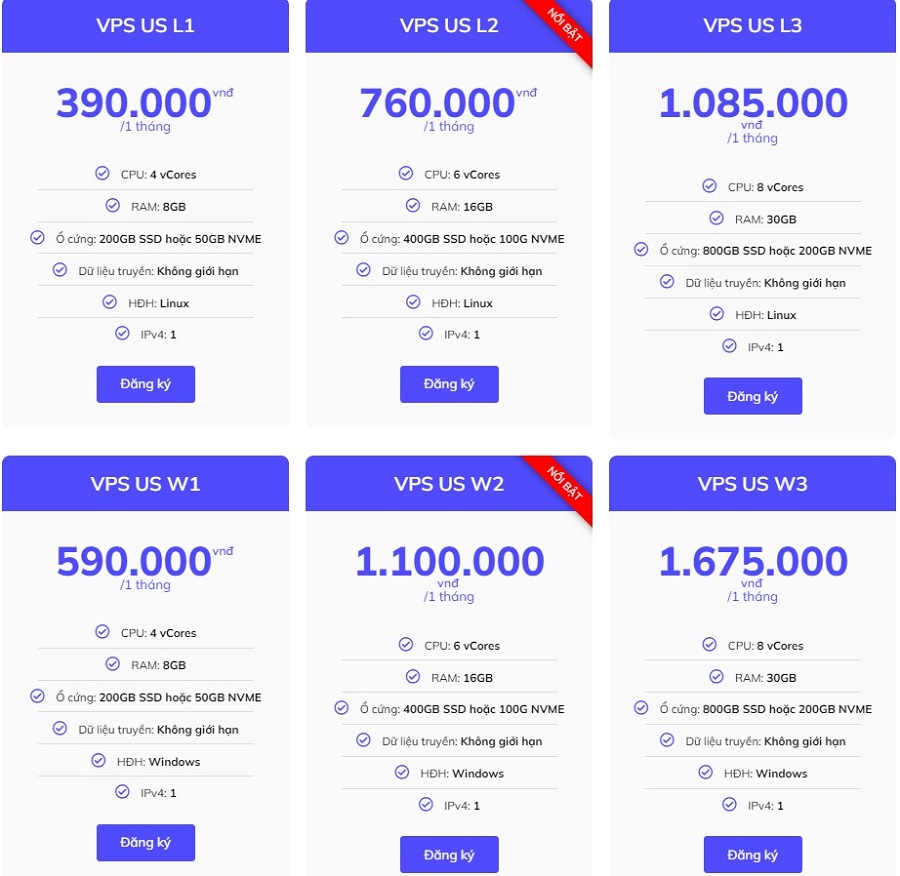Click checkmark icon beside 800GB SSD in L3
Image resolution: width=900 pixels, height=876 pixels.
(x=641, y=250)
